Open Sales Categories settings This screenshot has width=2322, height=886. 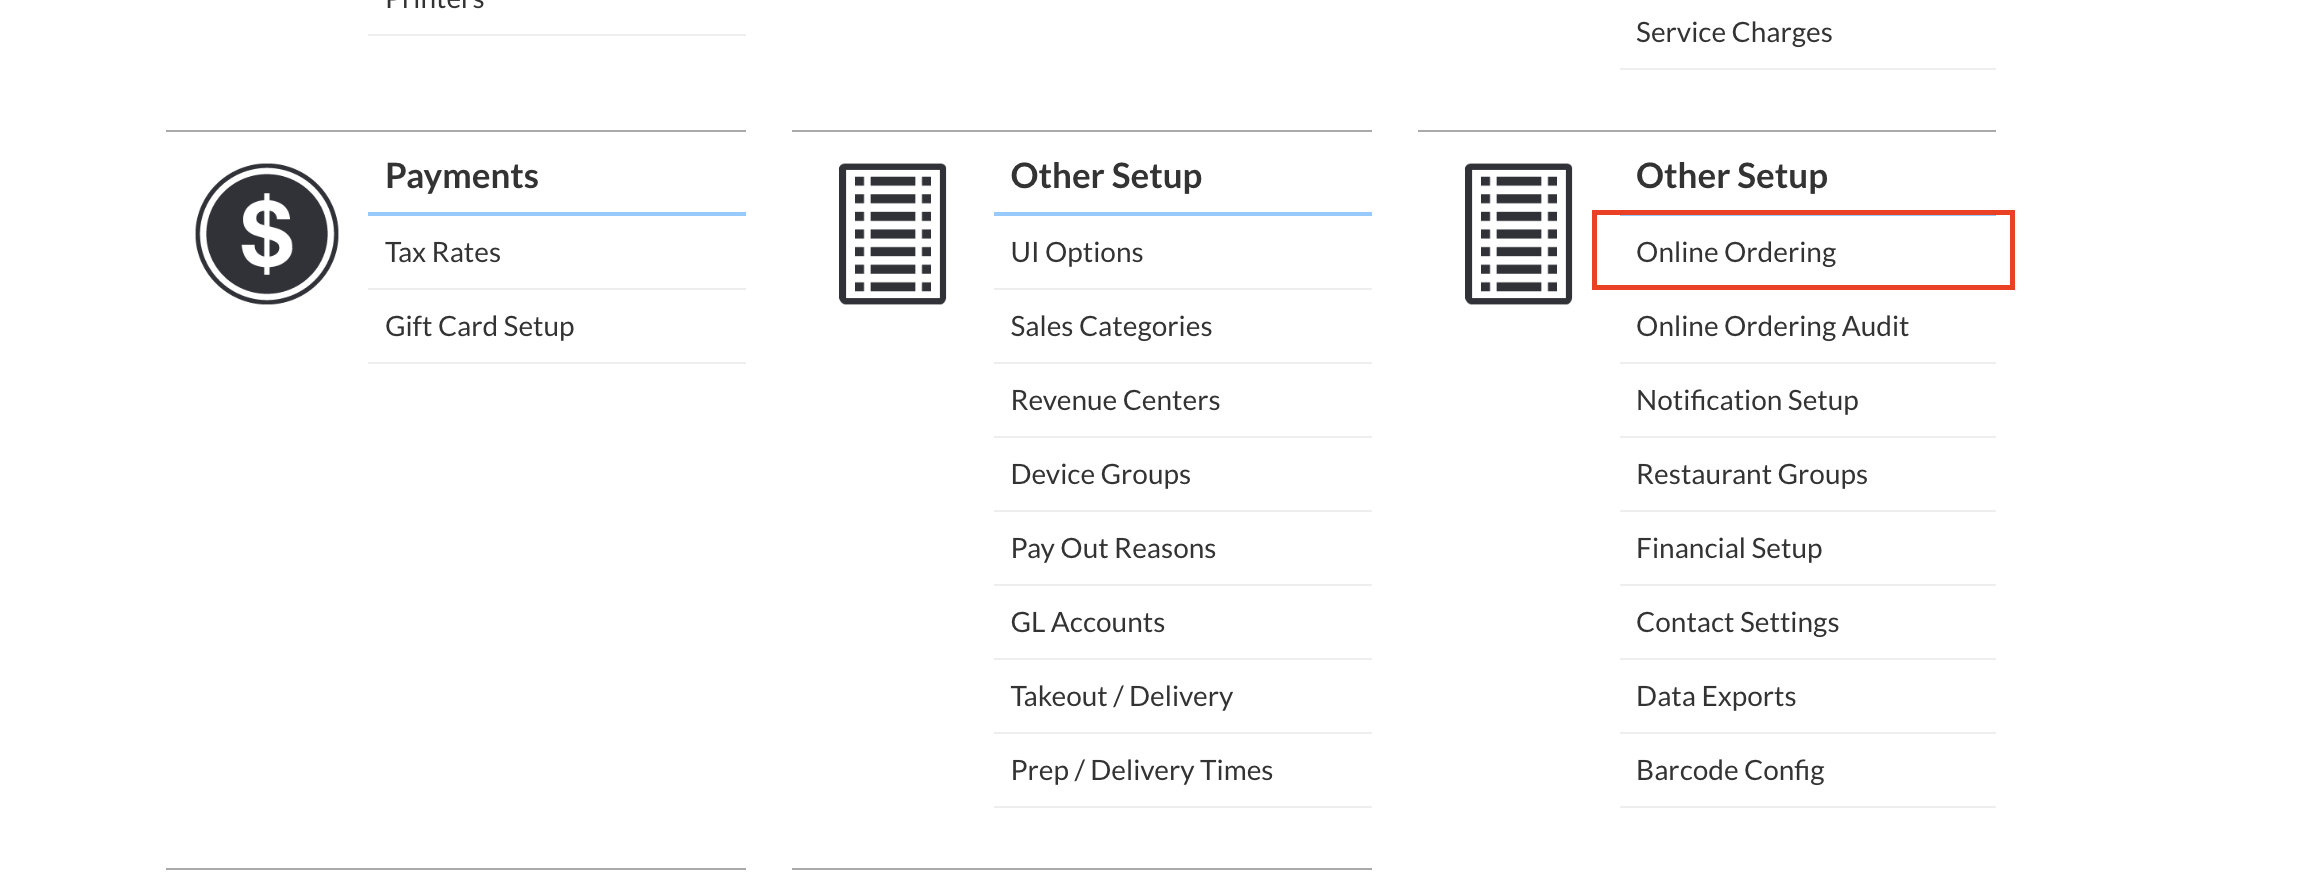pyautogui.click(x=1111, y=326)
